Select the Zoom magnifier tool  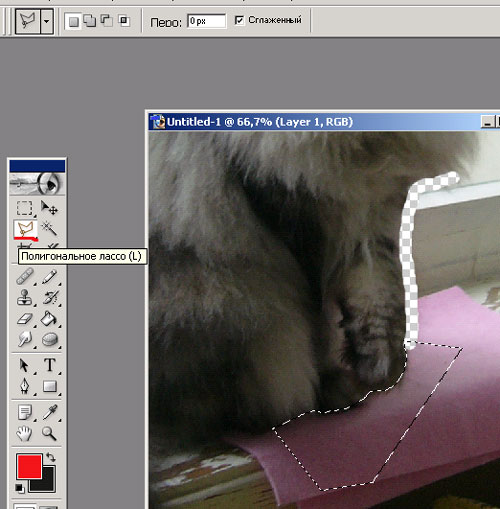(x=49, y=434)
